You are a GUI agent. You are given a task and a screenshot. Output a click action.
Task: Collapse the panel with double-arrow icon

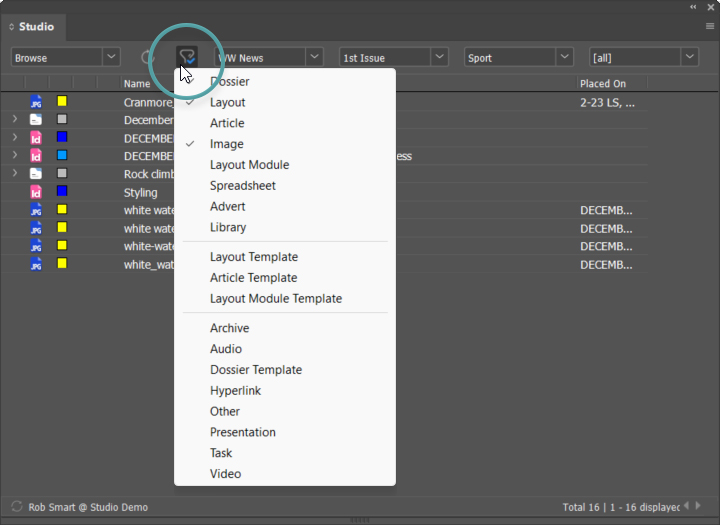pos(693,6)
